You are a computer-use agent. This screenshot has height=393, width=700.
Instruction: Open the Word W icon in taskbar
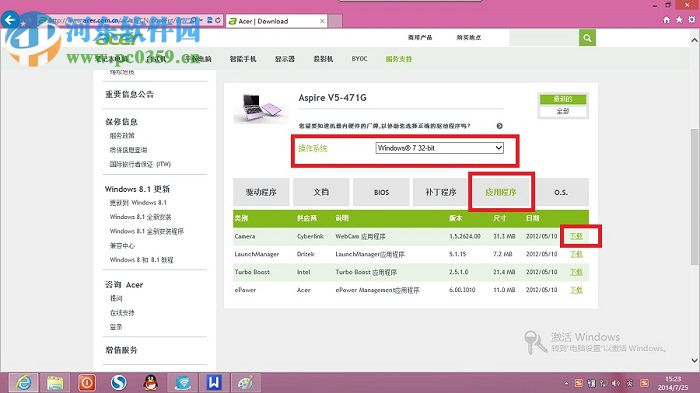tap(214, 383)
